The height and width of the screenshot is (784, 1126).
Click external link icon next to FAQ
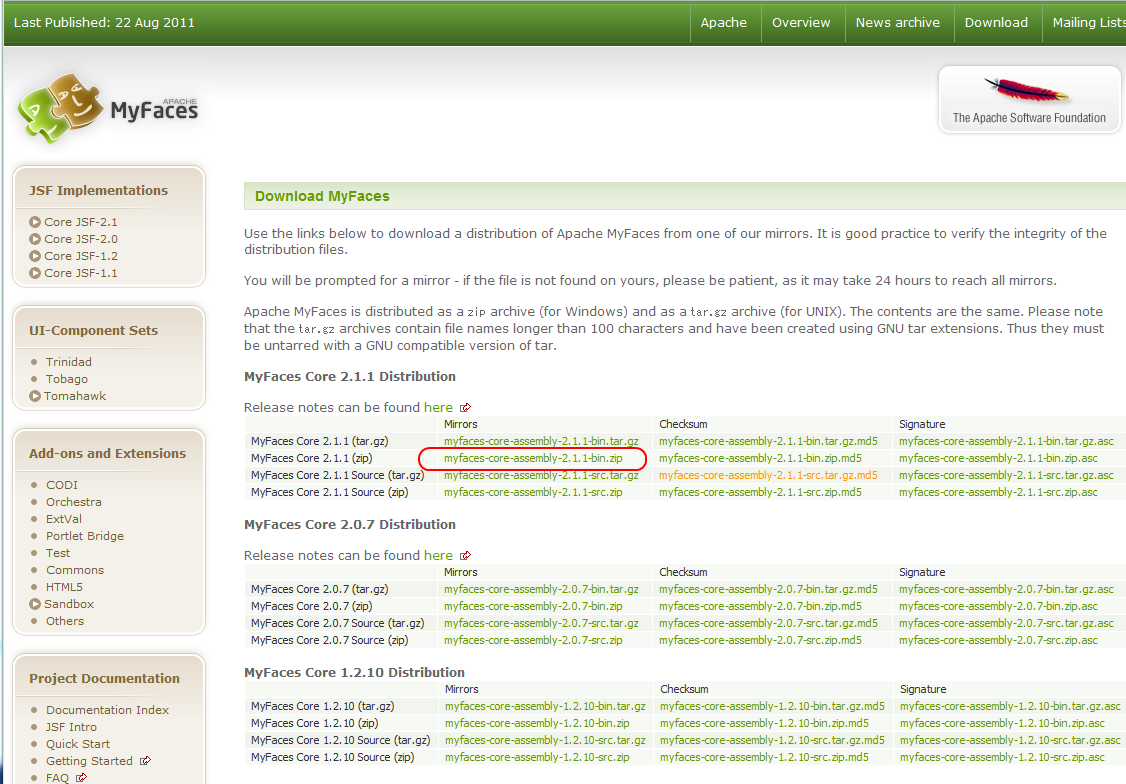82,778
